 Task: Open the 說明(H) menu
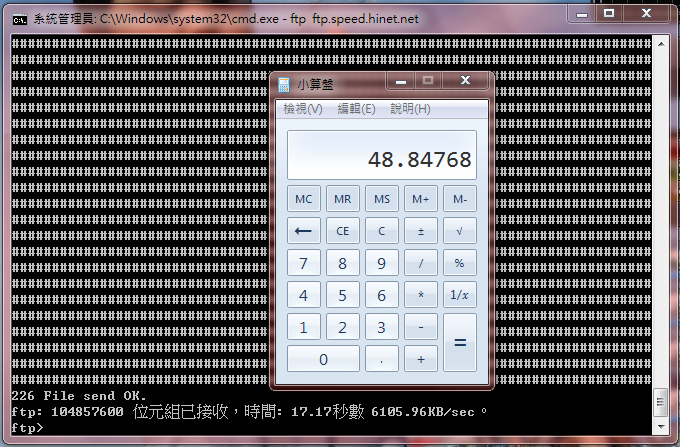[x=410, y=109]
